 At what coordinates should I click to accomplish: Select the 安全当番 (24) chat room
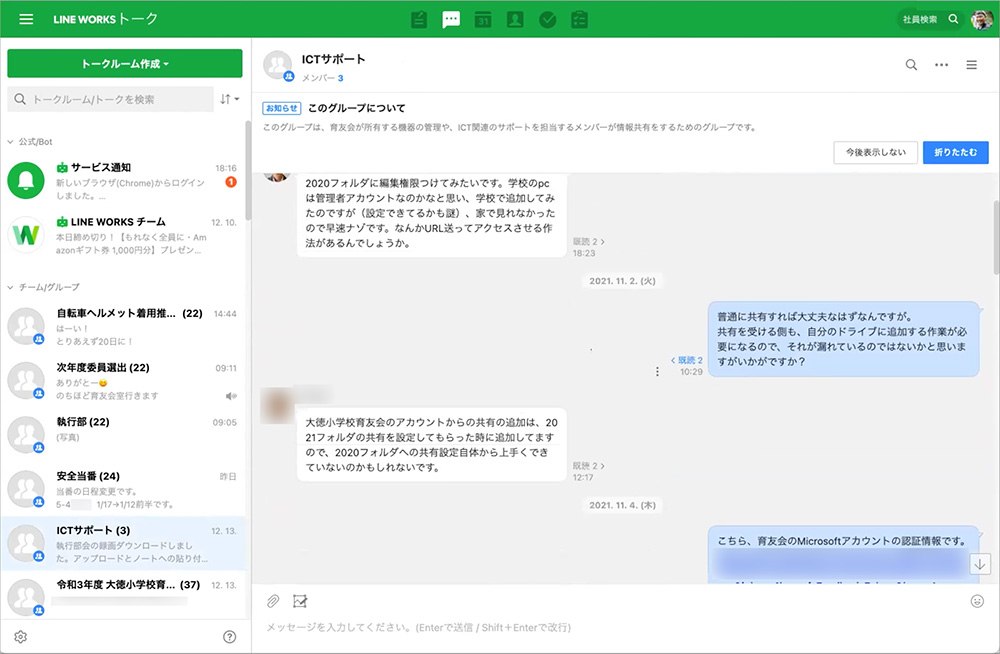tap(125, 488)
